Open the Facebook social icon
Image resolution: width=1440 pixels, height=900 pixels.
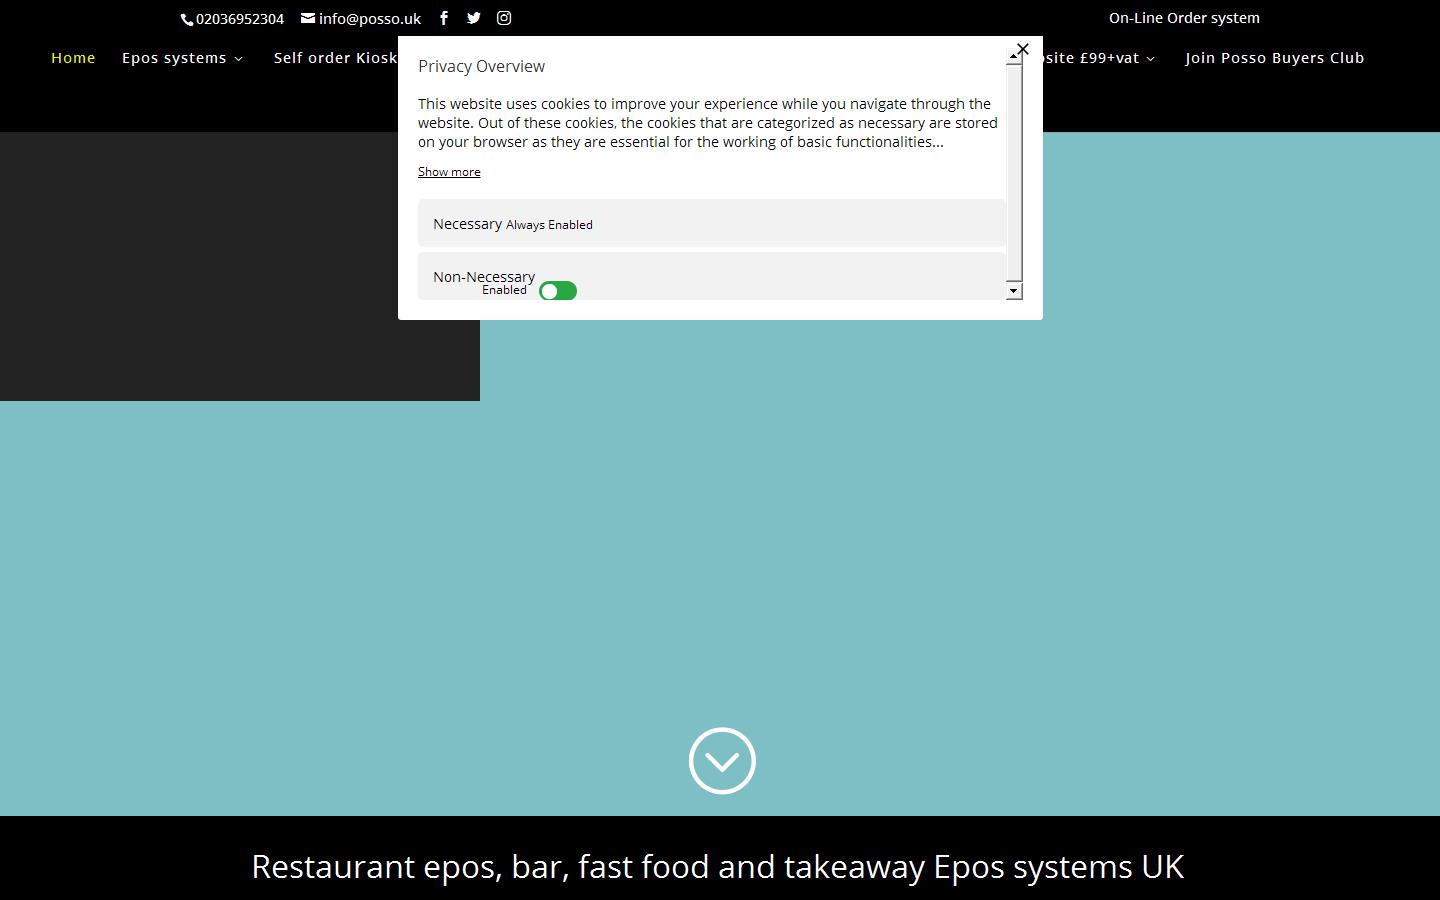444,18
